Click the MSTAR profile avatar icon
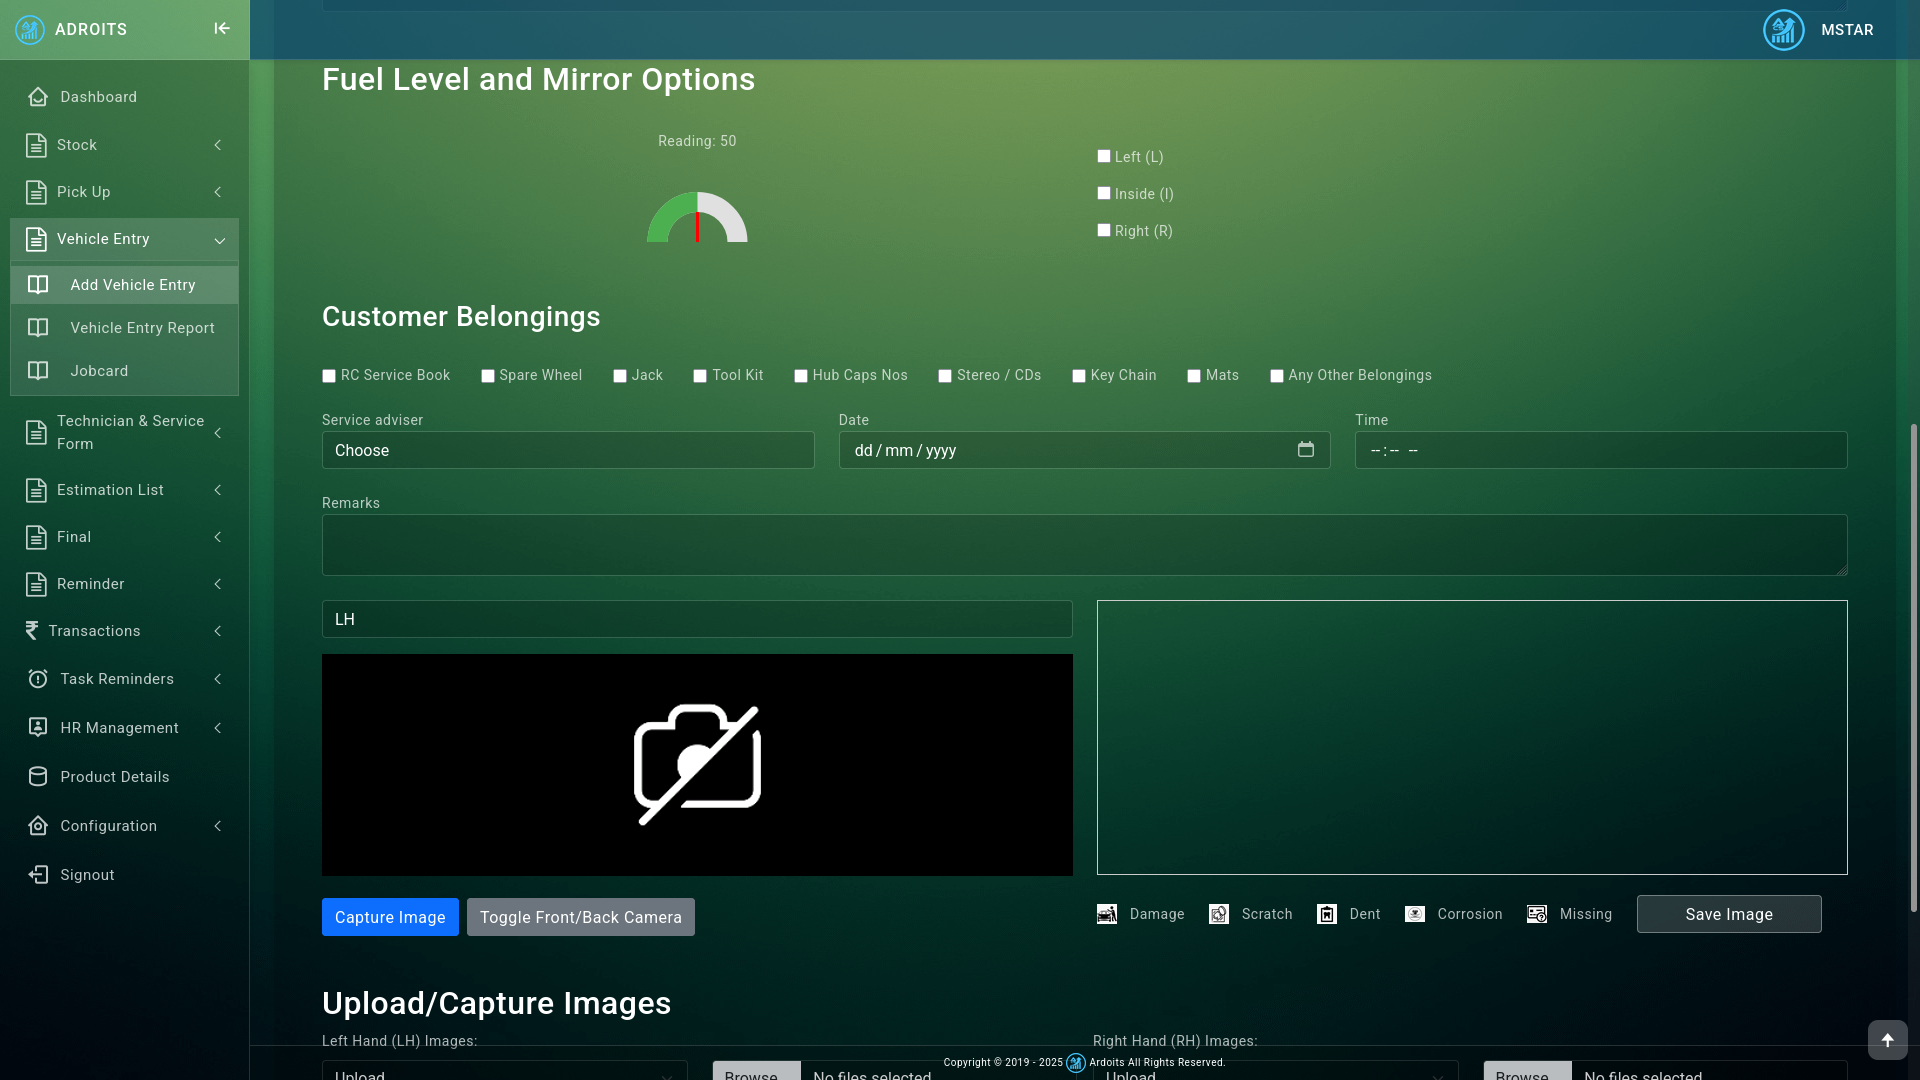 point(1783,30)
